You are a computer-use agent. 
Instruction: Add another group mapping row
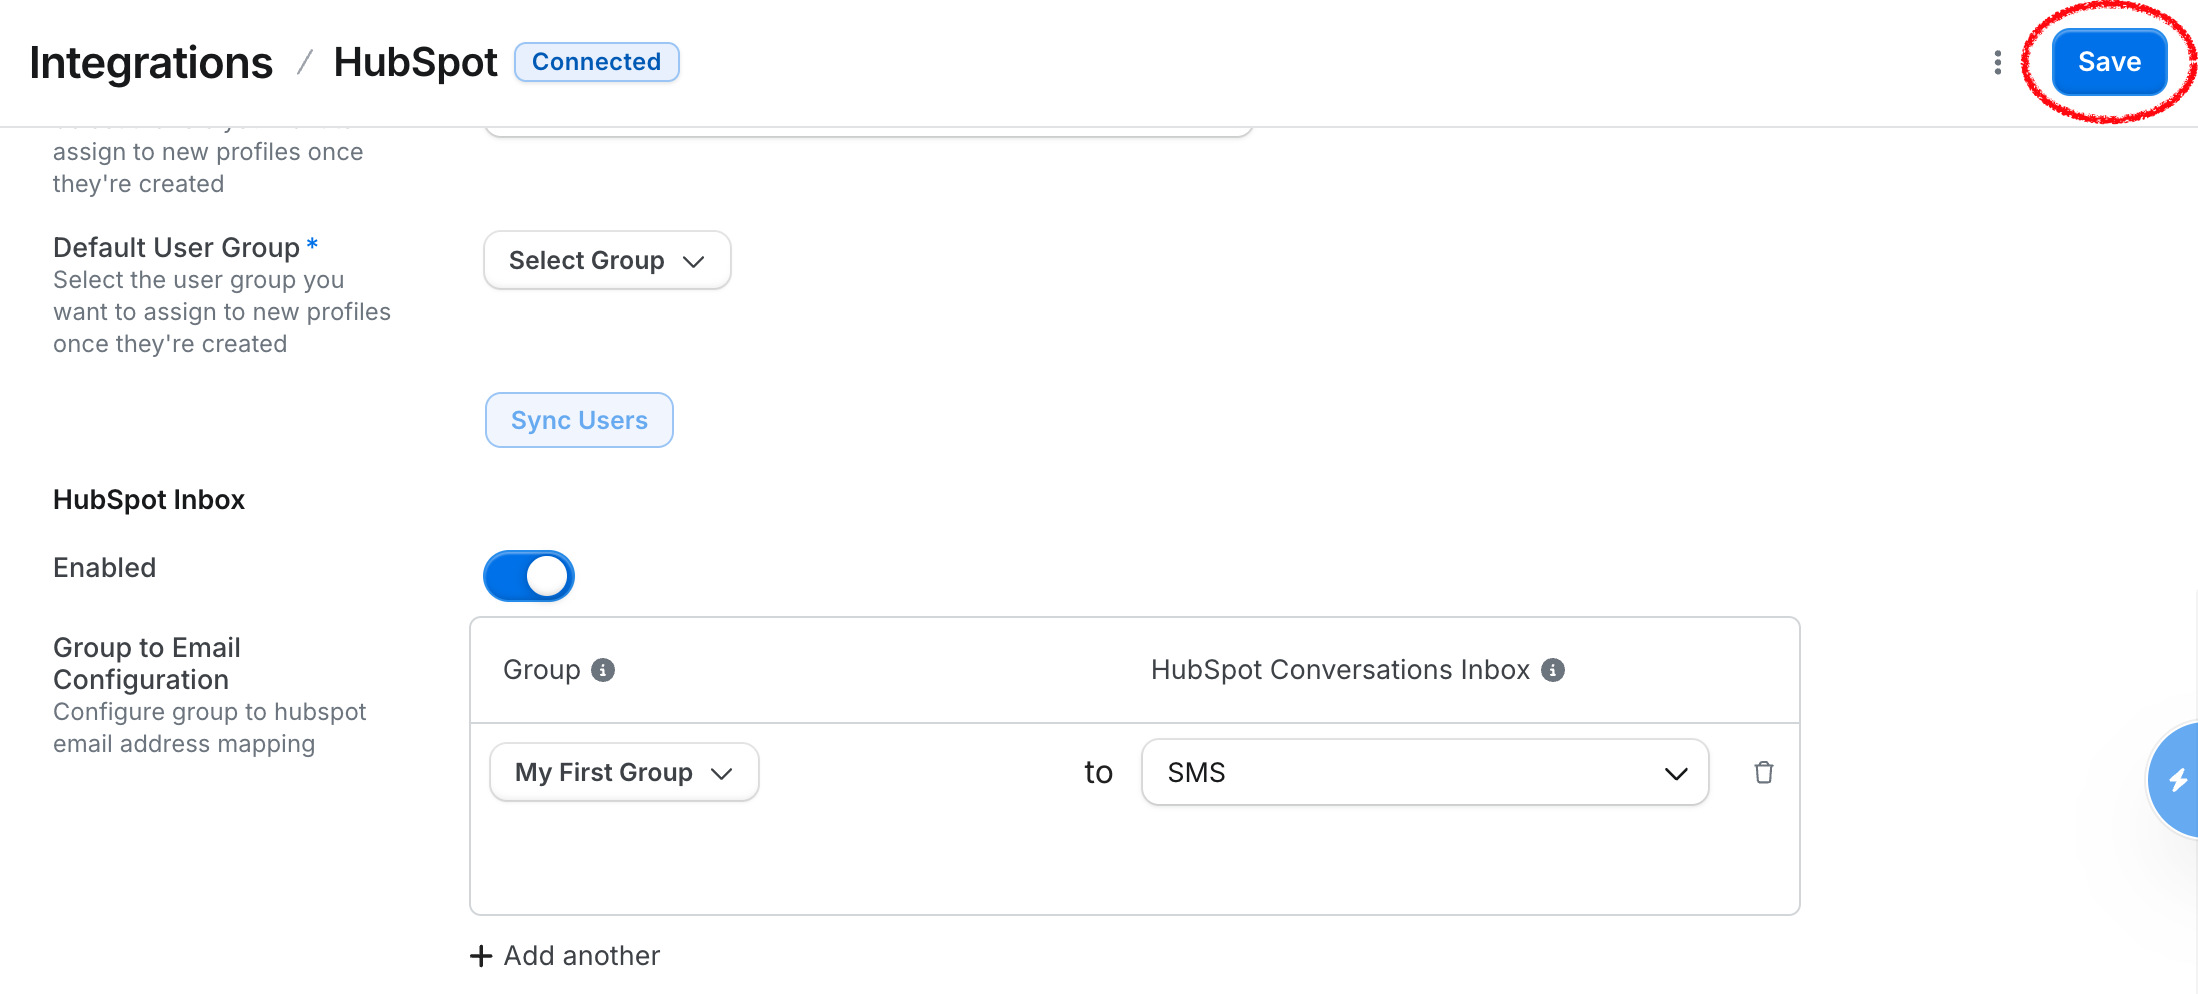pyautogui.click(x=565, y=956)
